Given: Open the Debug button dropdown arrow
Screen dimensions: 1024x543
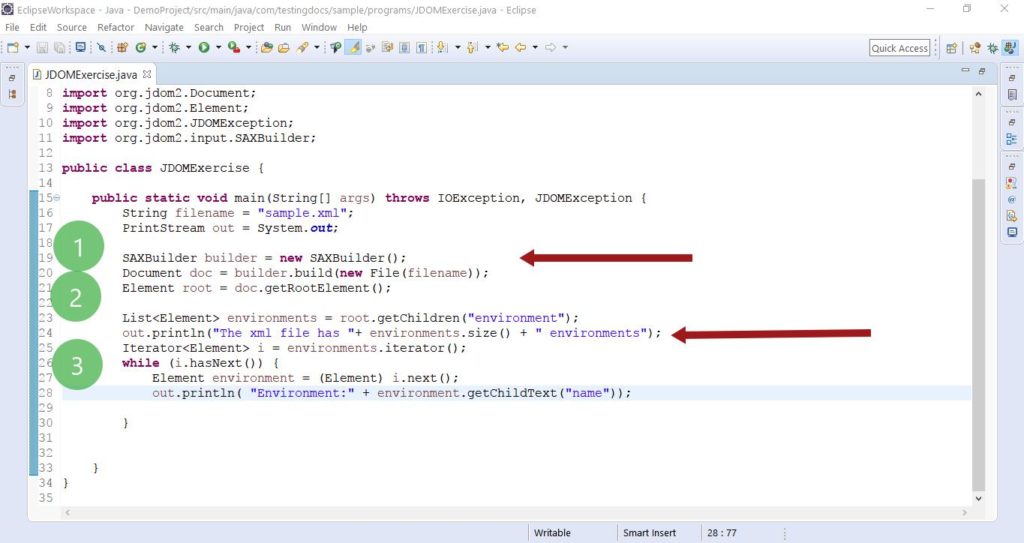Looking at the screenshot, I should (x=188, y=47).
